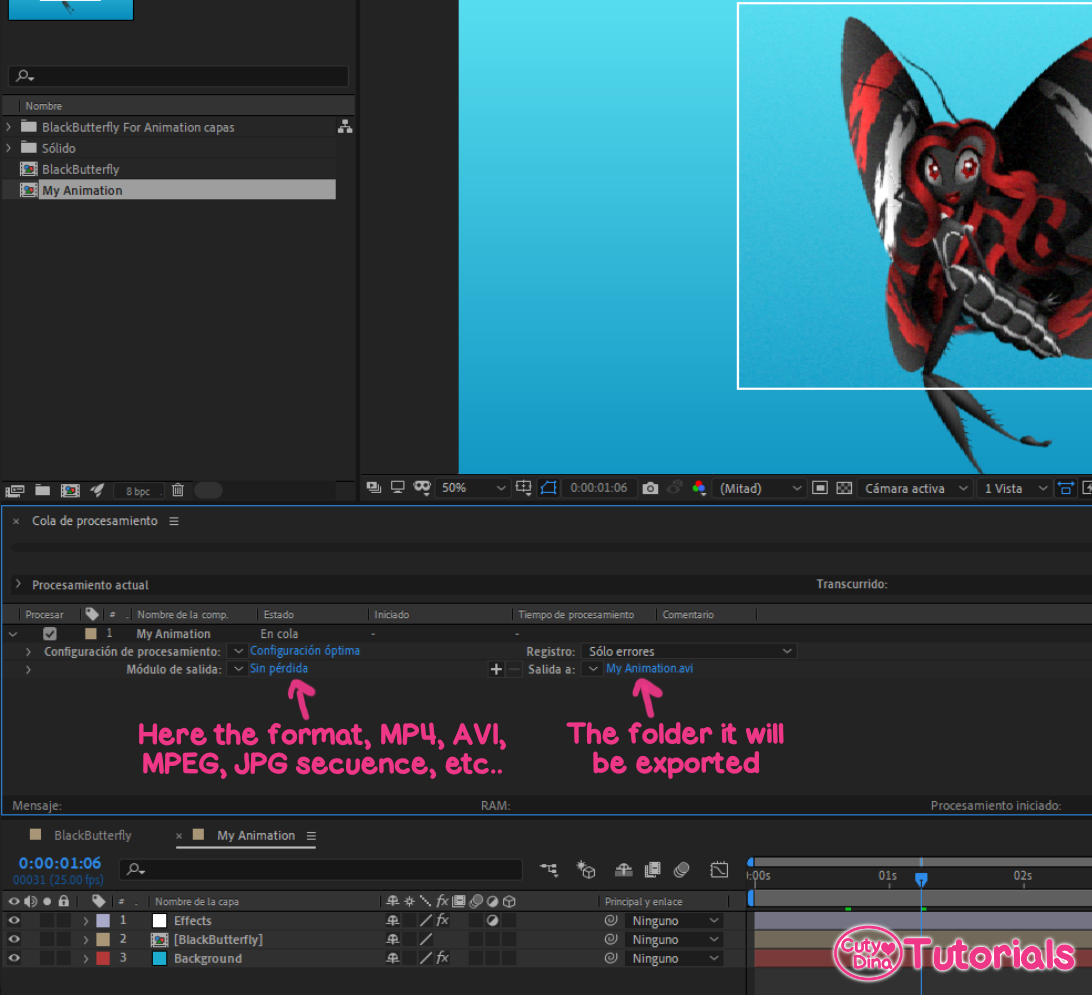Create a new composition from panel footer

click(x=70, y=490)
